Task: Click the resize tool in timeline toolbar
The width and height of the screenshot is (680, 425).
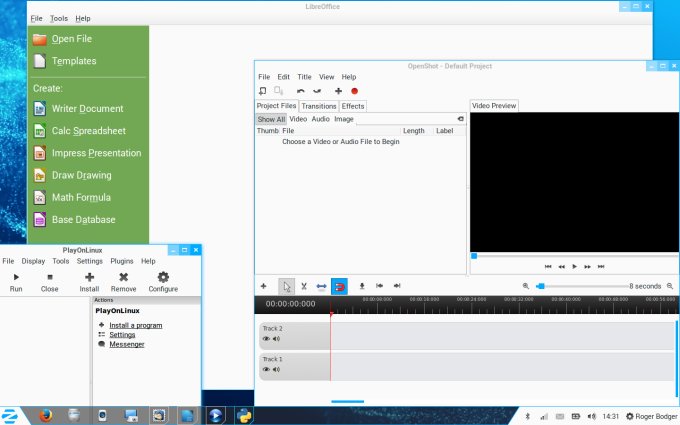Action: tap(322, 286)
